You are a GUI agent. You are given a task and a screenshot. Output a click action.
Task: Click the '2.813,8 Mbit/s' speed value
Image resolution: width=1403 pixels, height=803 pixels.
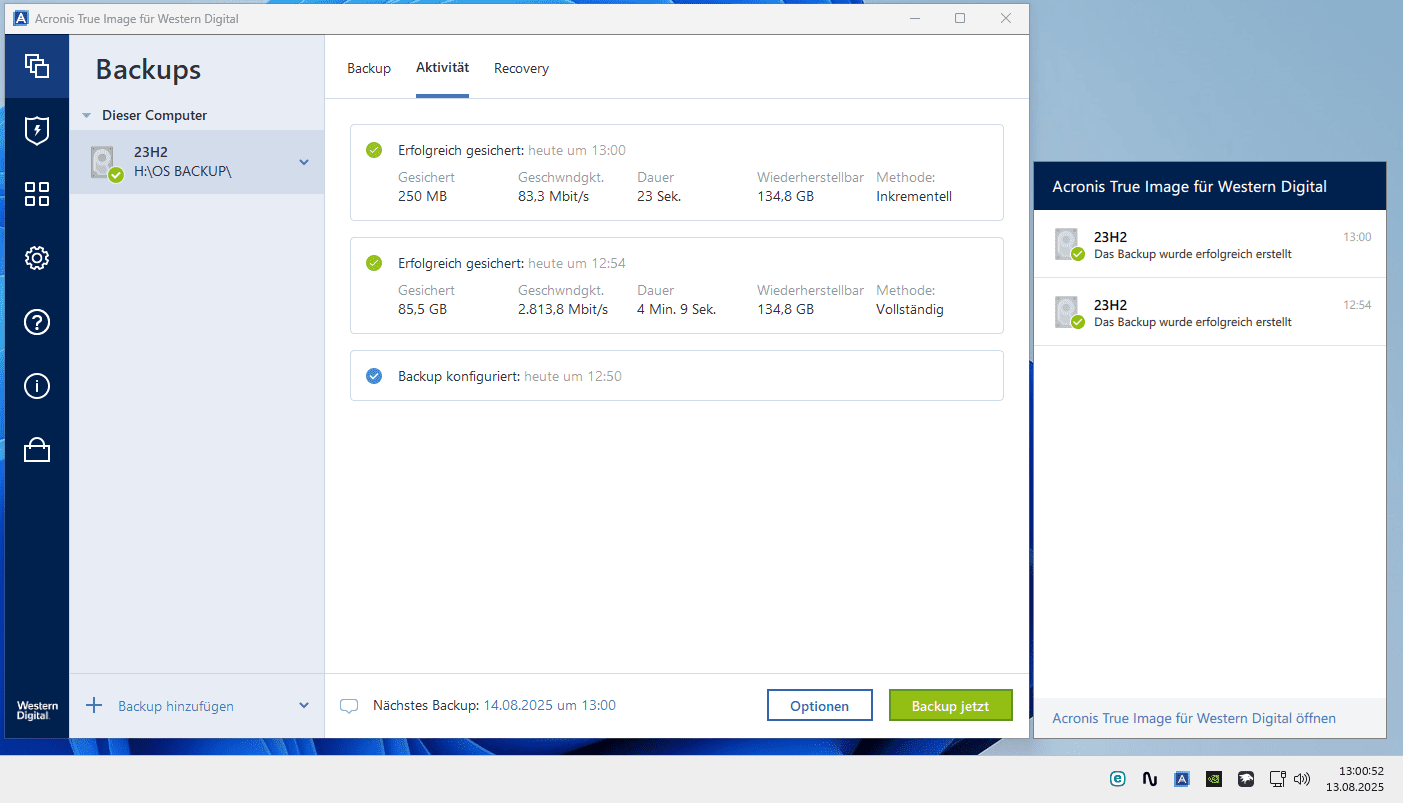coord(563,309)
